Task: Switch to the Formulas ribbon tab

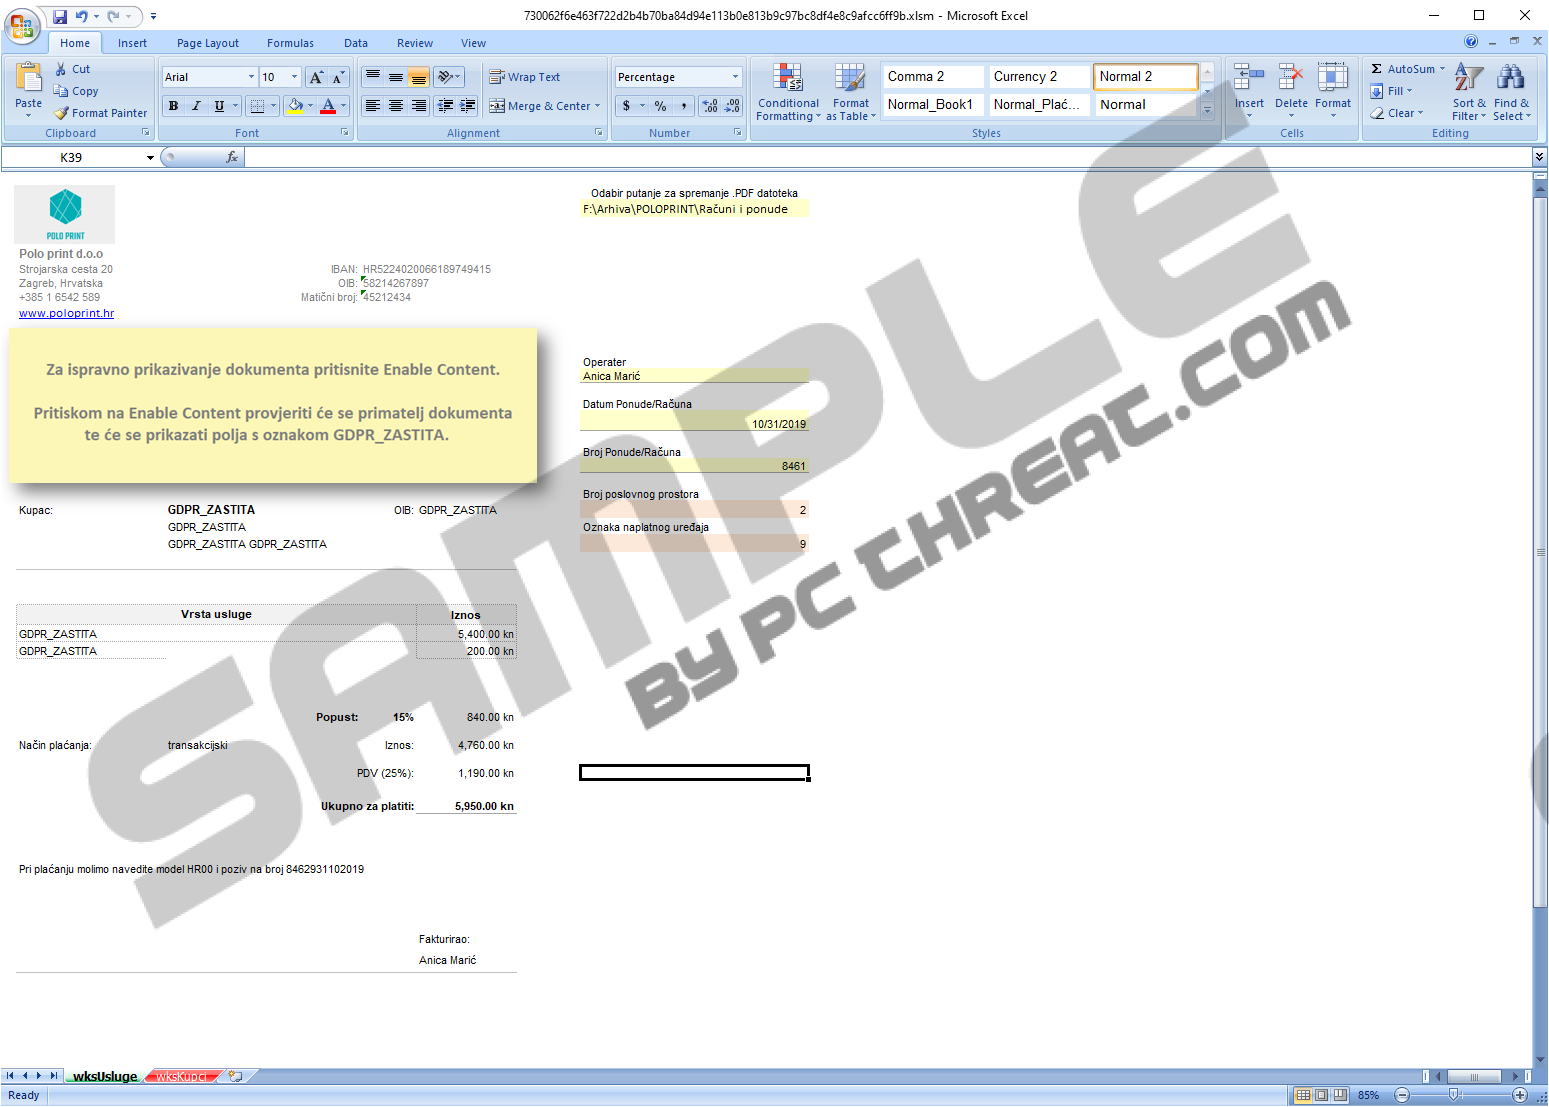Action: [x=290, y=43]
